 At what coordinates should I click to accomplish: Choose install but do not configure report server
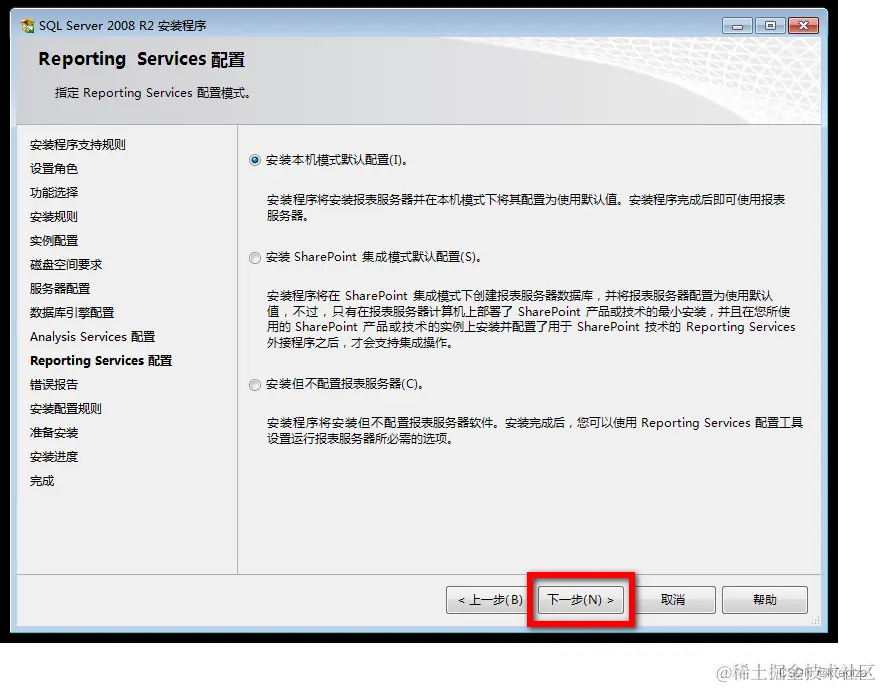coord(255,385)
